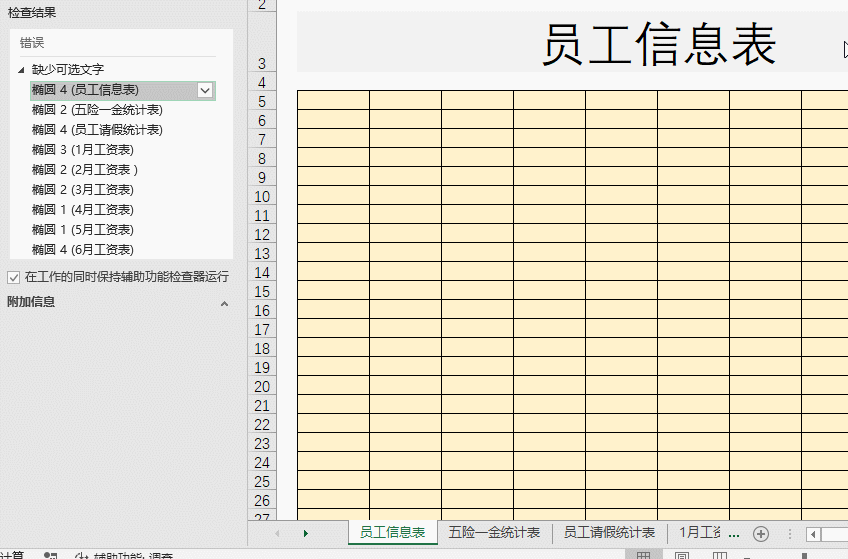This screenshot has height=559, width=848.
Task: Select the 椭圆 2 (五险一金统计表) issue
Action: click(x=97, y=110)
